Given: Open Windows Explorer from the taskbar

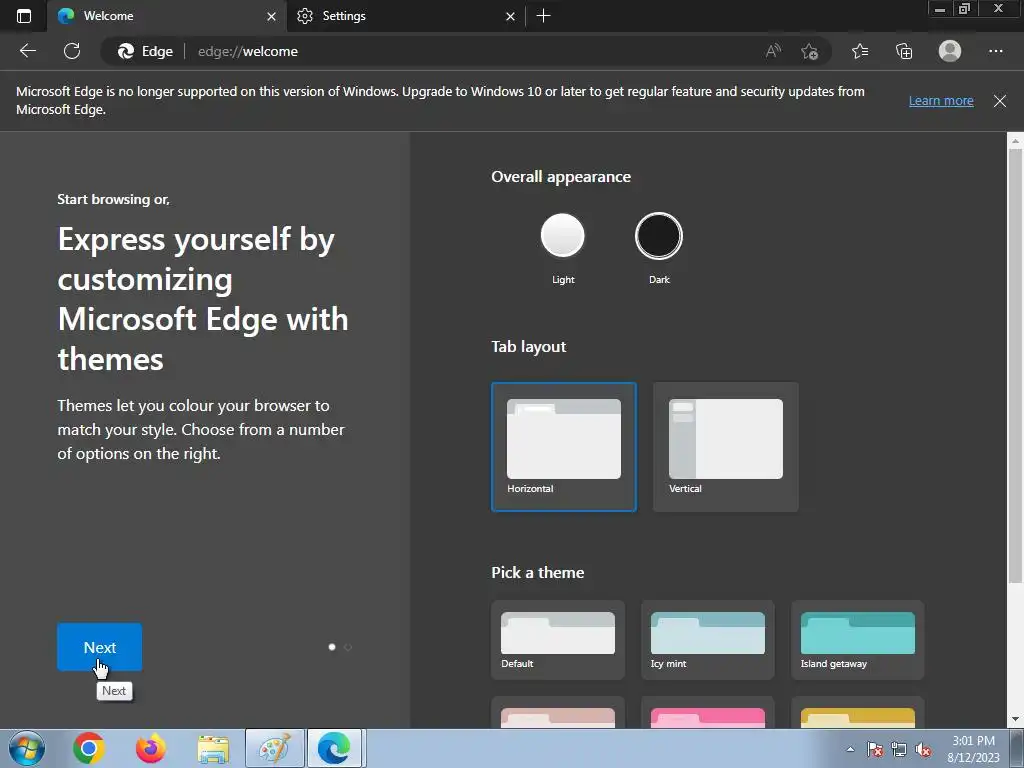Looking at the screenshot, I should pyautogui.click(x=213, y=748).
